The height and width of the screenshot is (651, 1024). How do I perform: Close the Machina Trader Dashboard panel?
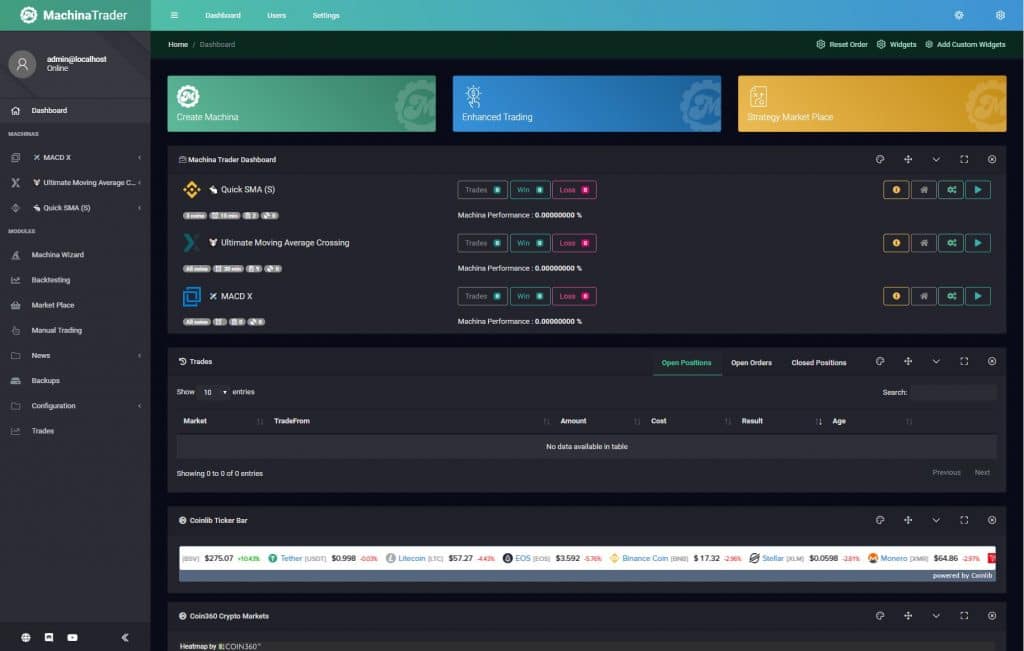992,159
